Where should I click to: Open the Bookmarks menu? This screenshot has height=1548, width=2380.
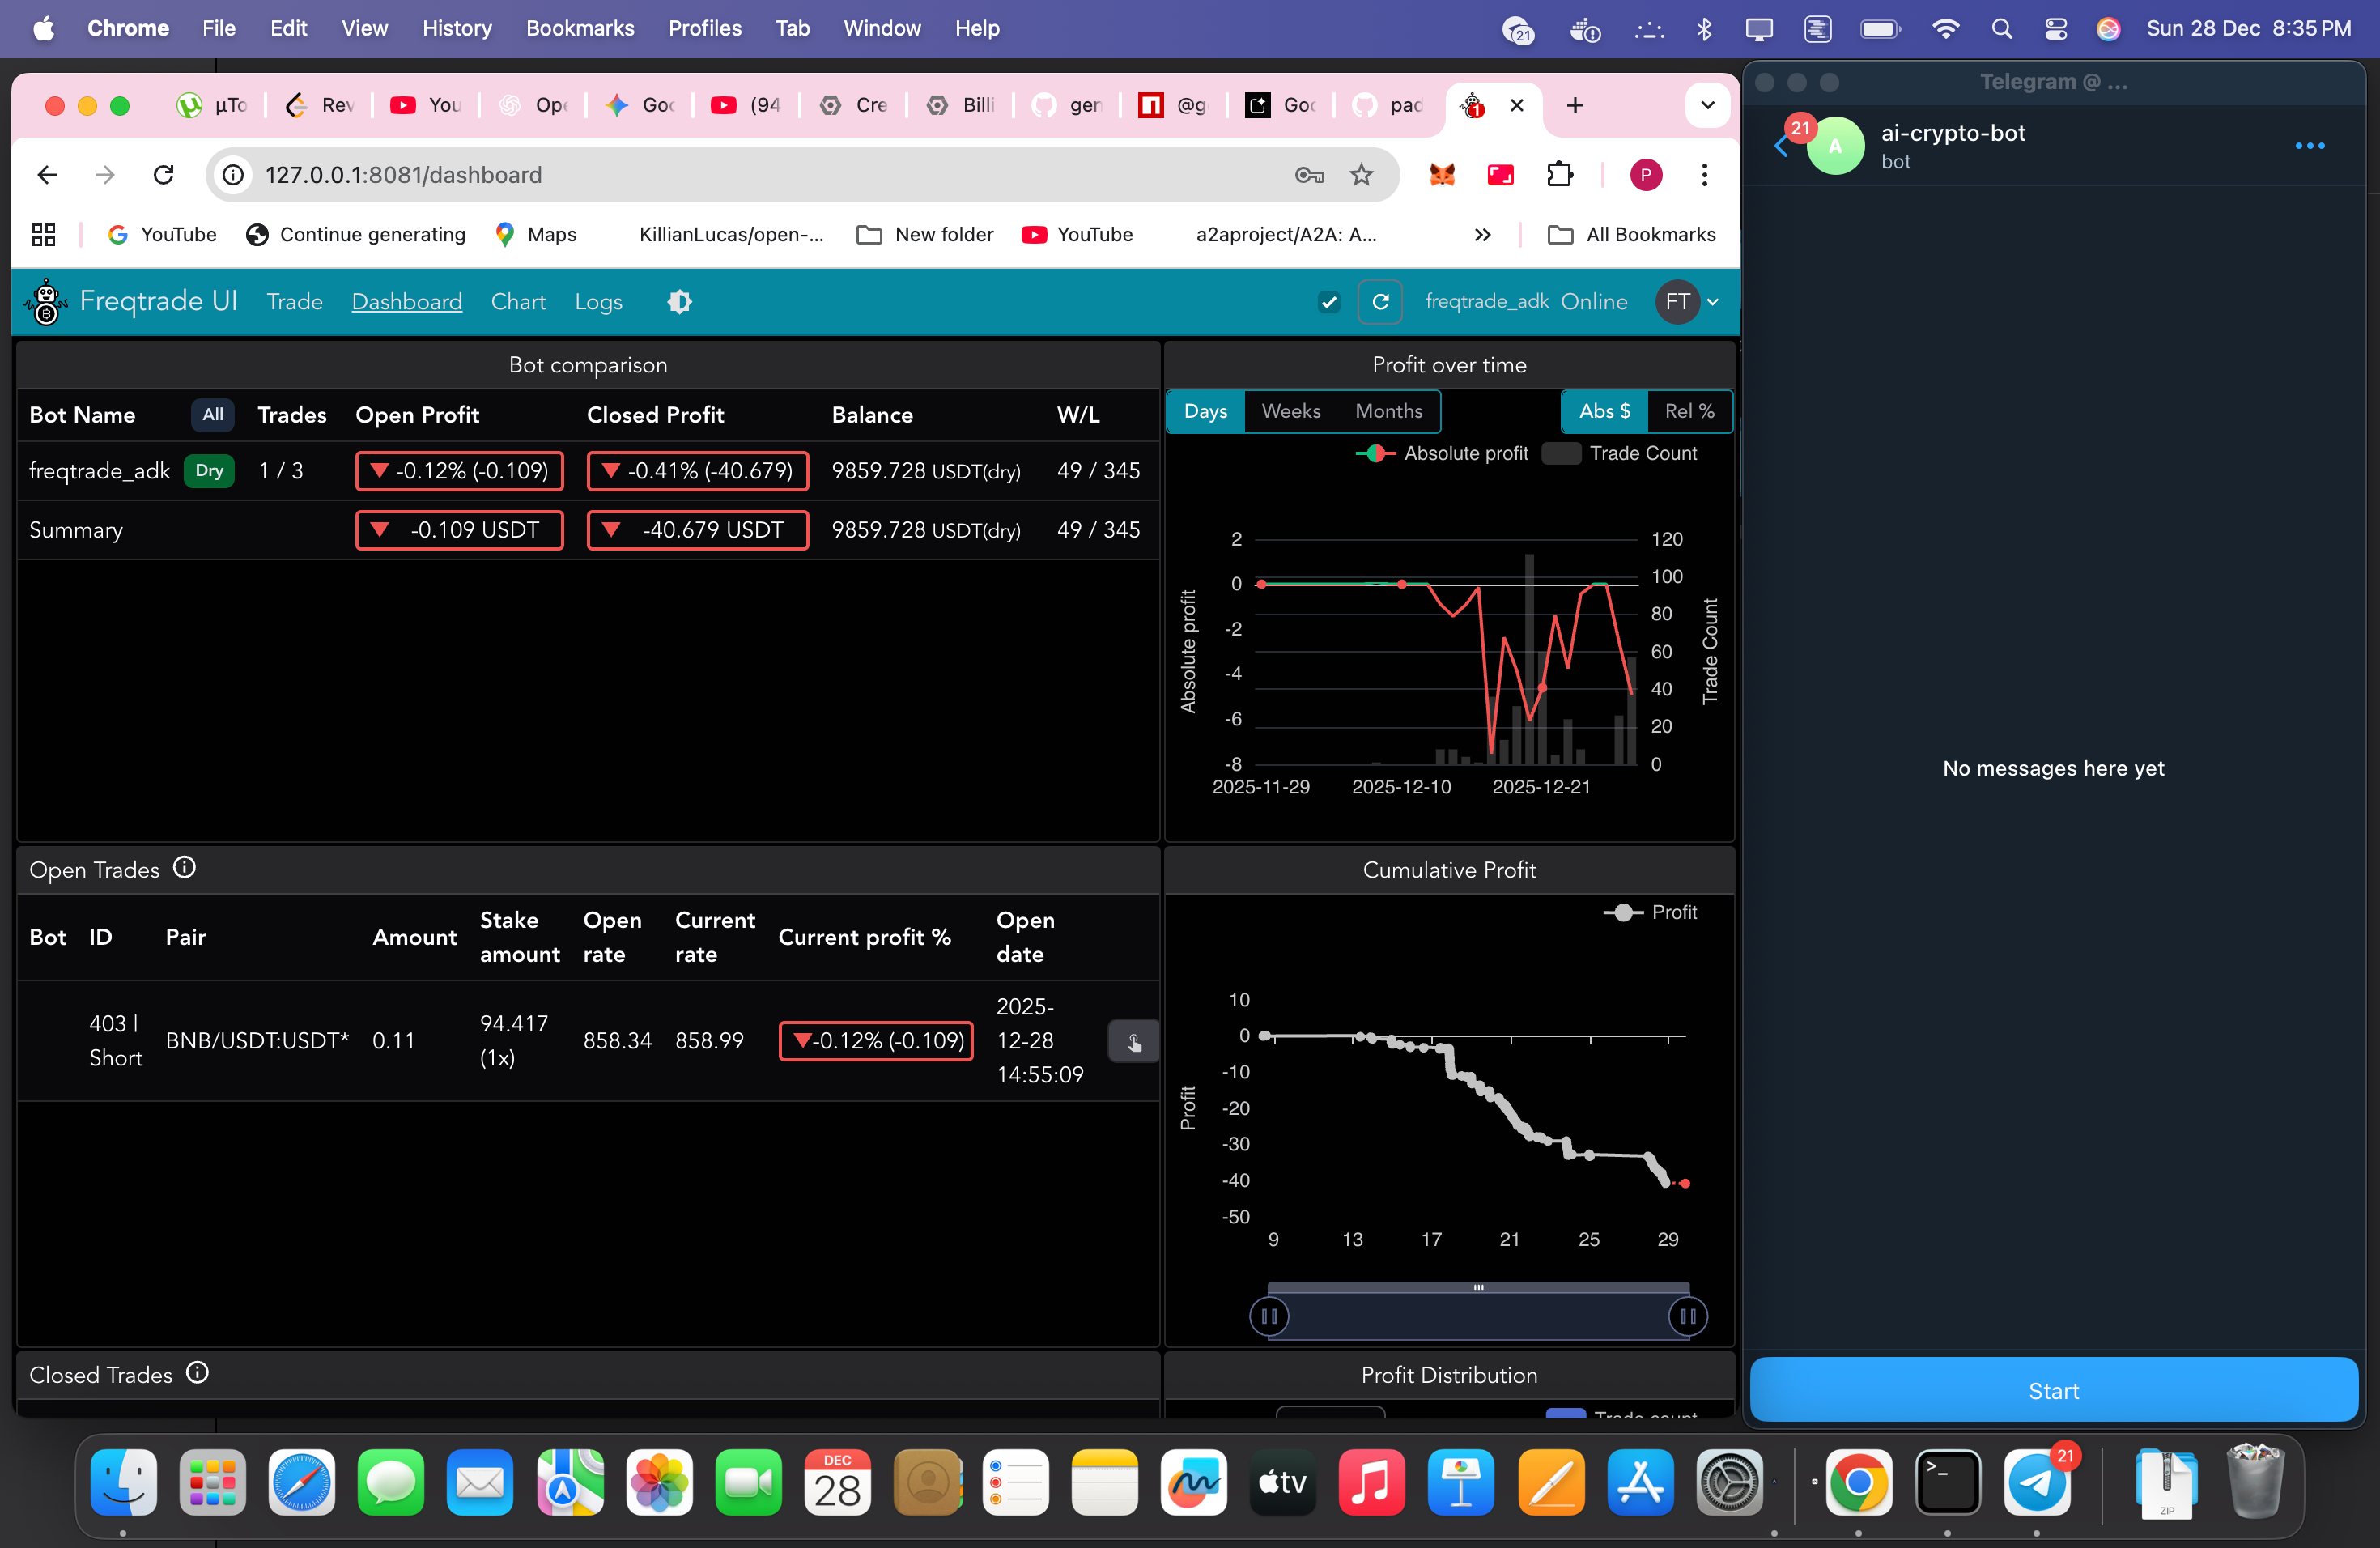580,28
